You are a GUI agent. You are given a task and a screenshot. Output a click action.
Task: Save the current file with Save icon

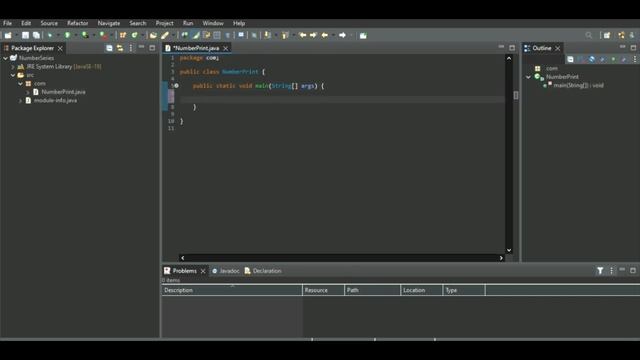tap(25, 36)
